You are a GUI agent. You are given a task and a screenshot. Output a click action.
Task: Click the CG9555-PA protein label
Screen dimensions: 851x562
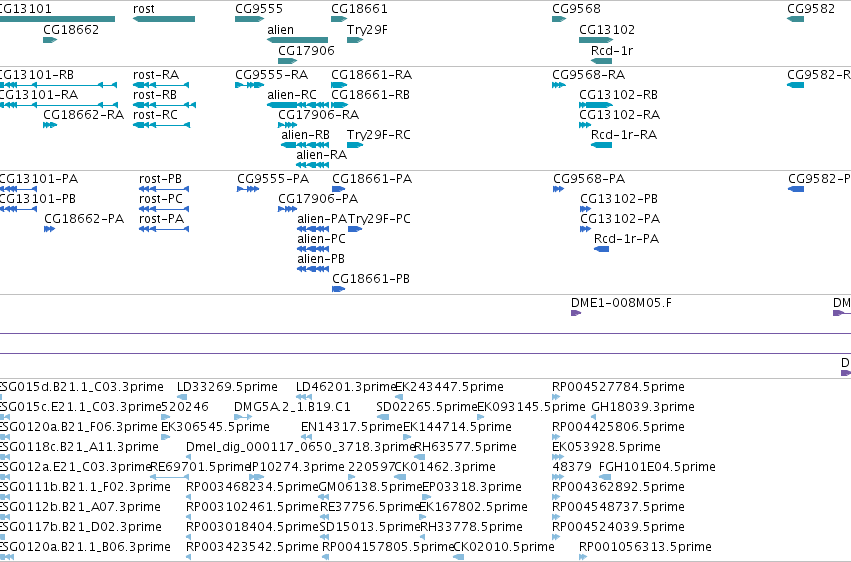273,179
